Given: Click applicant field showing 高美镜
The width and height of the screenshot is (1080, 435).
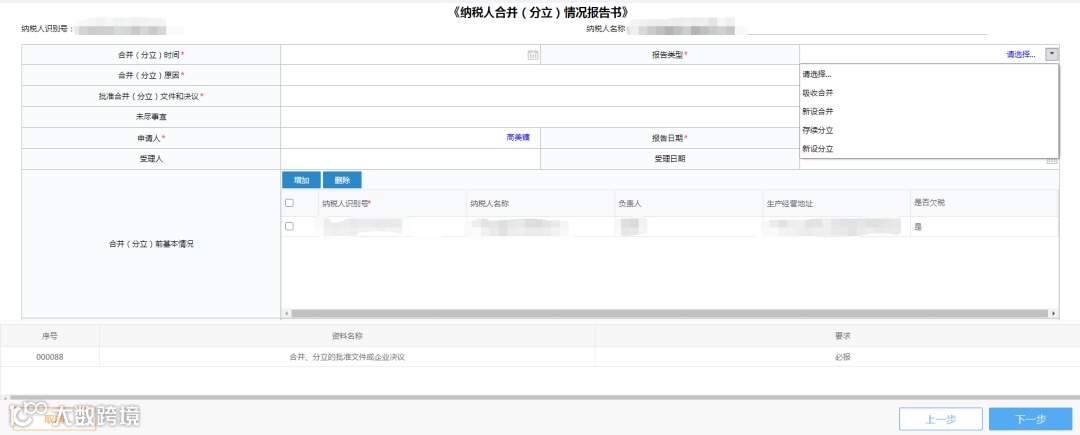Looking at the screenshot, I should coord(411,138).
